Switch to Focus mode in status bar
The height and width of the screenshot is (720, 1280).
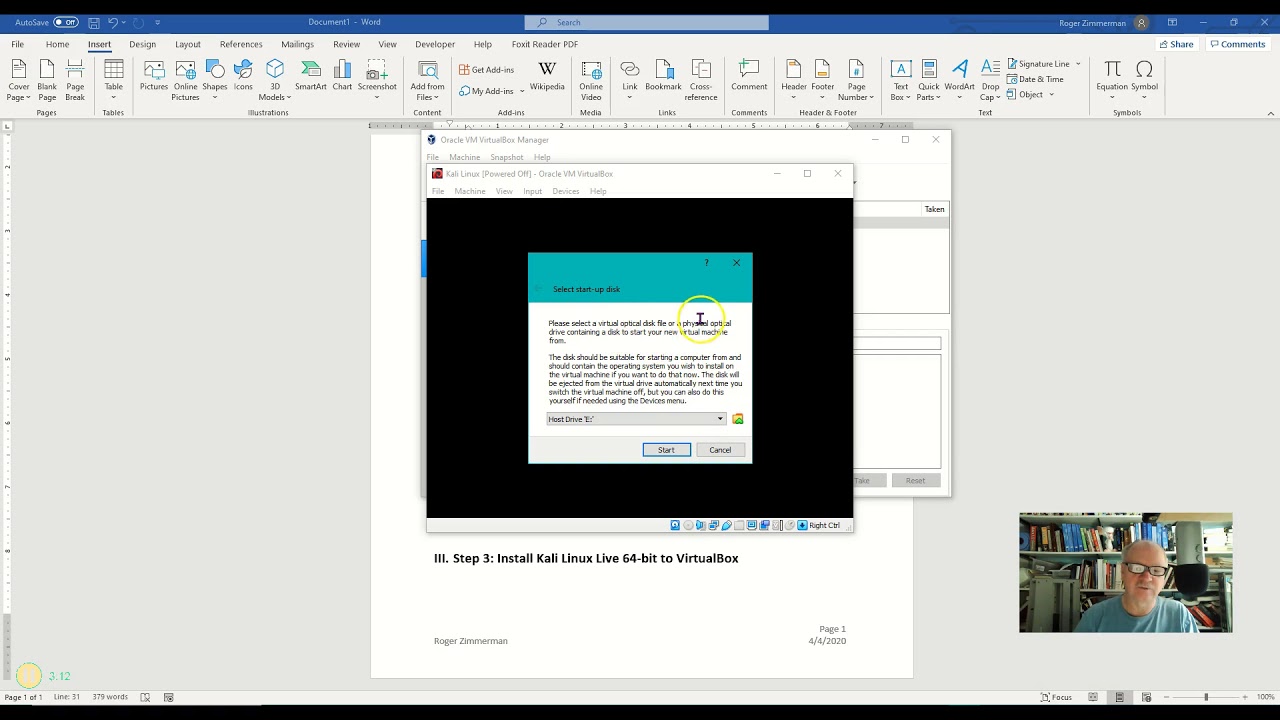[1056, 697]
